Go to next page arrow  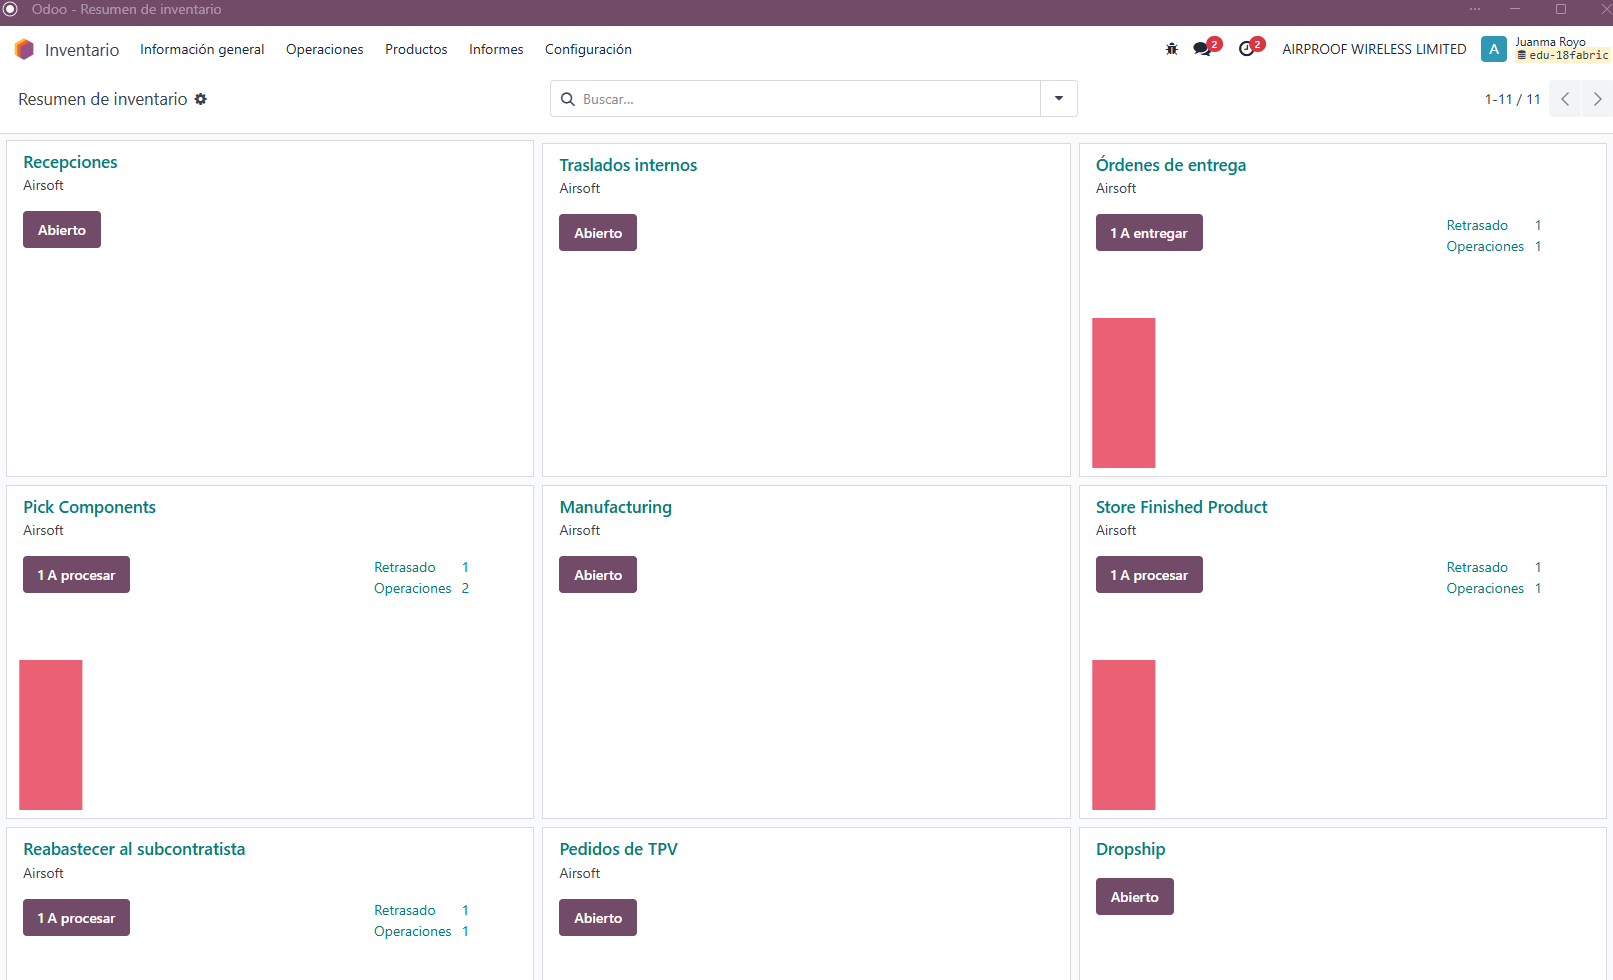pyautogui.click(x=1597, y=99)
